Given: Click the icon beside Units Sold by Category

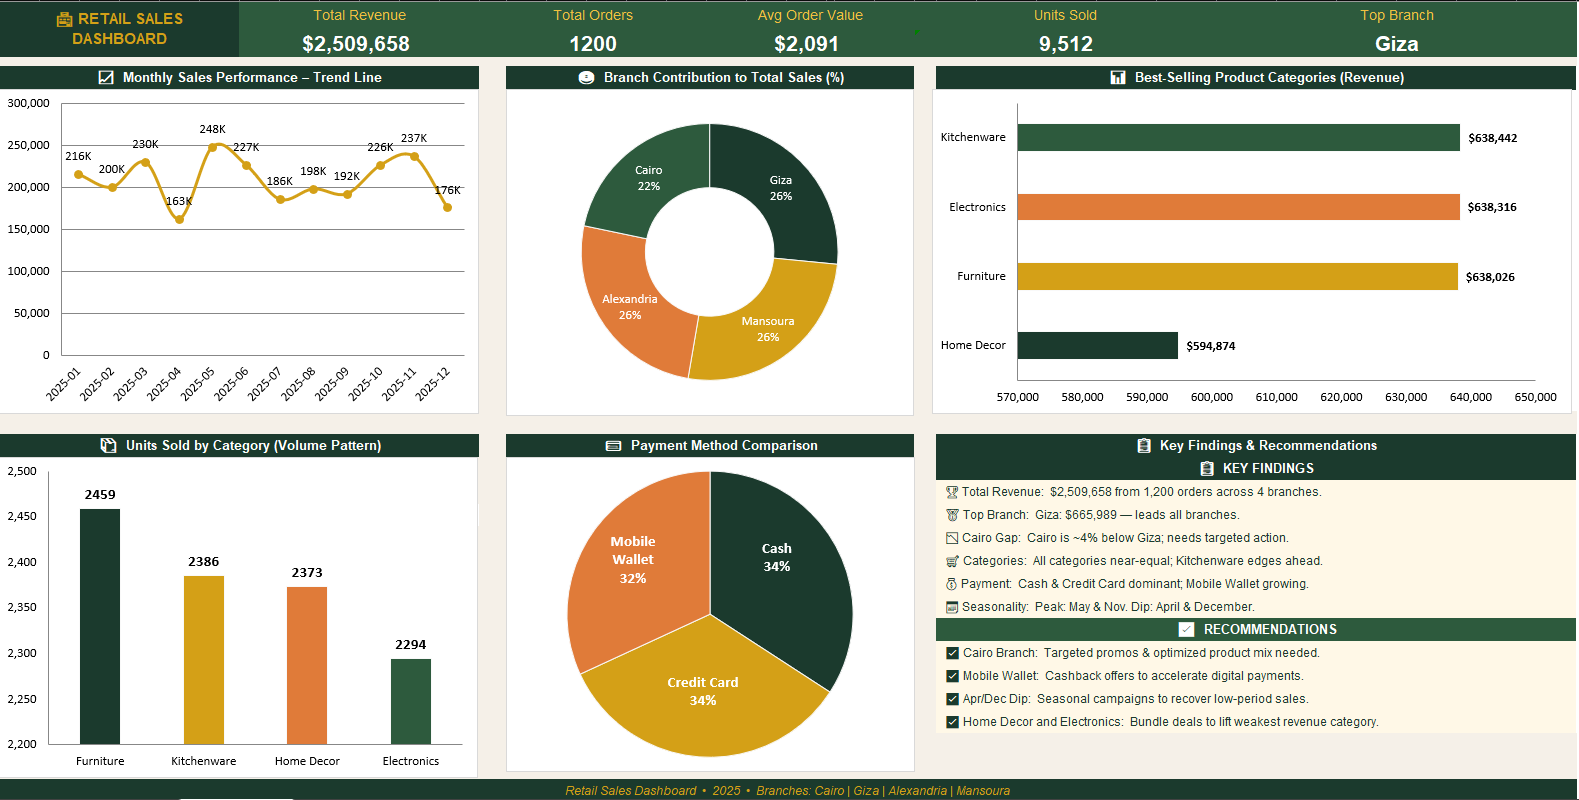Looking at the screenshot, I should [109, 445].
